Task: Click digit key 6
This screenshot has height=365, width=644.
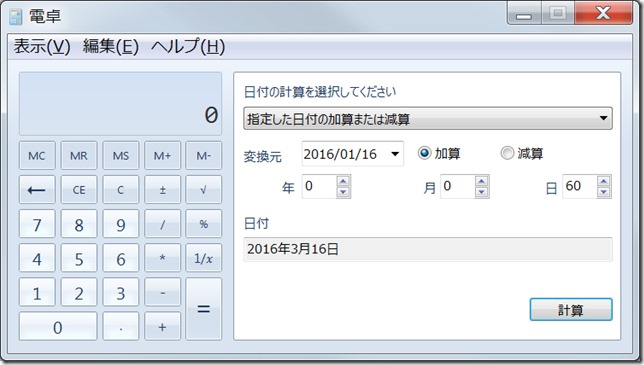Action: point(121,258)
